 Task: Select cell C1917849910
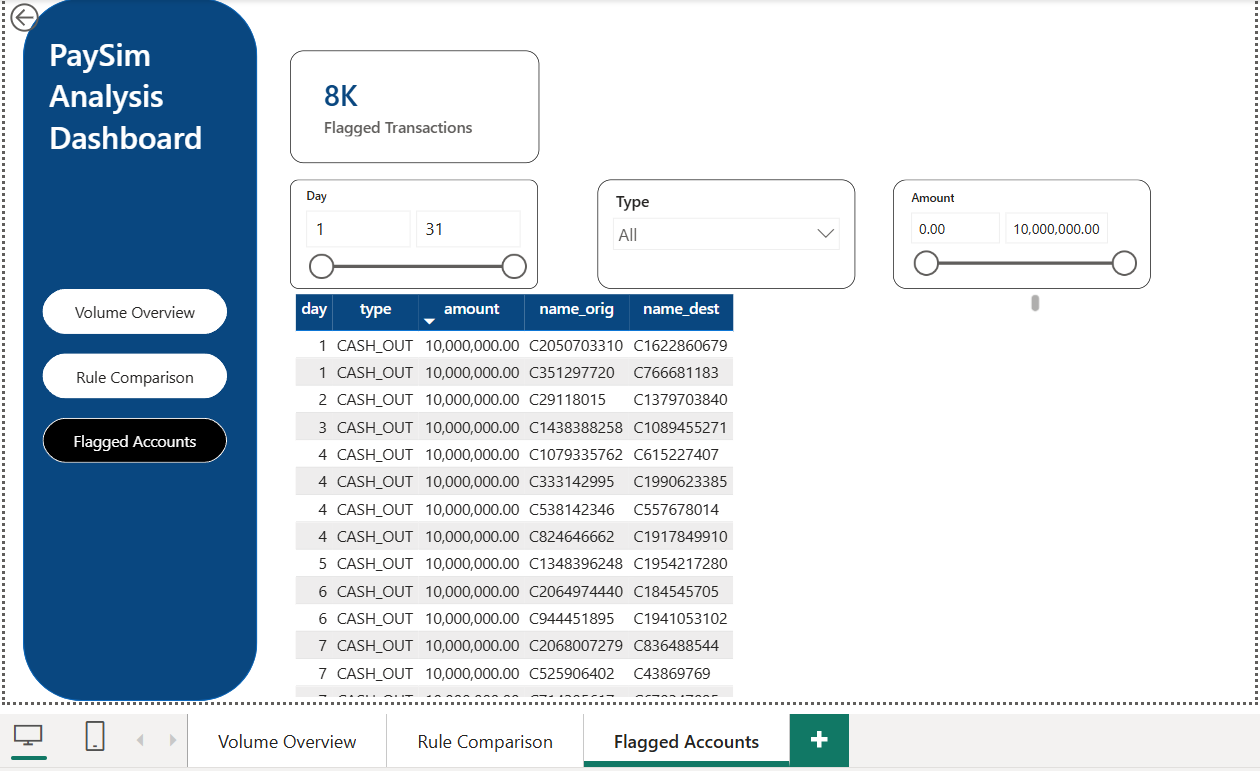[x=680, y=536]
